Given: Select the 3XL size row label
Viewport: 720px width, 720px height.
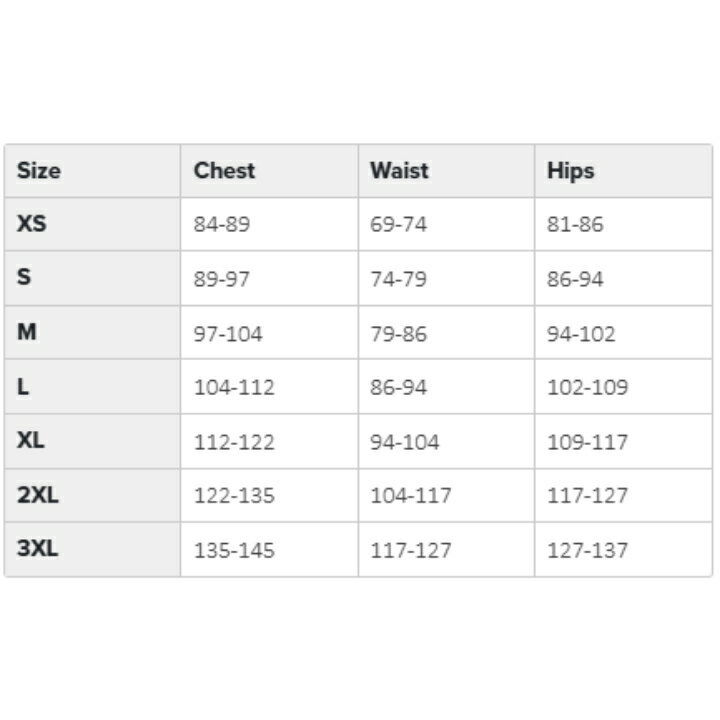Looking at the screenshot, I should tap(38, 549).
